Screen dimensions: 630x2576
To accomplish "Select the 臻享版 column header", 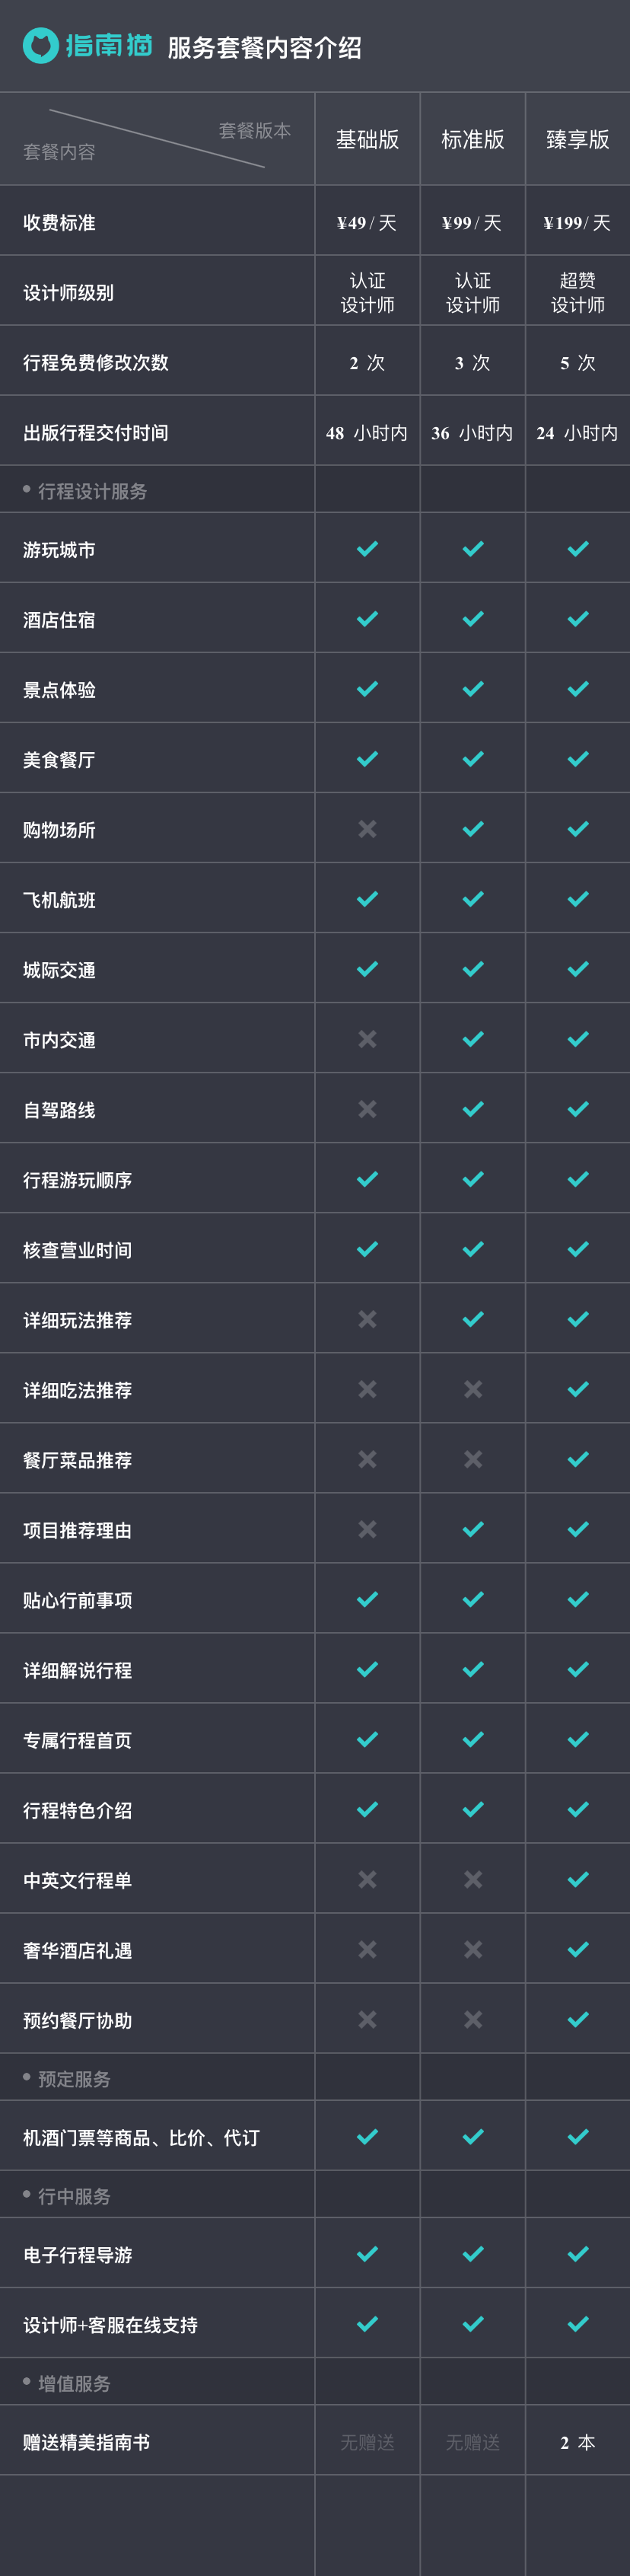I will 578,139.
